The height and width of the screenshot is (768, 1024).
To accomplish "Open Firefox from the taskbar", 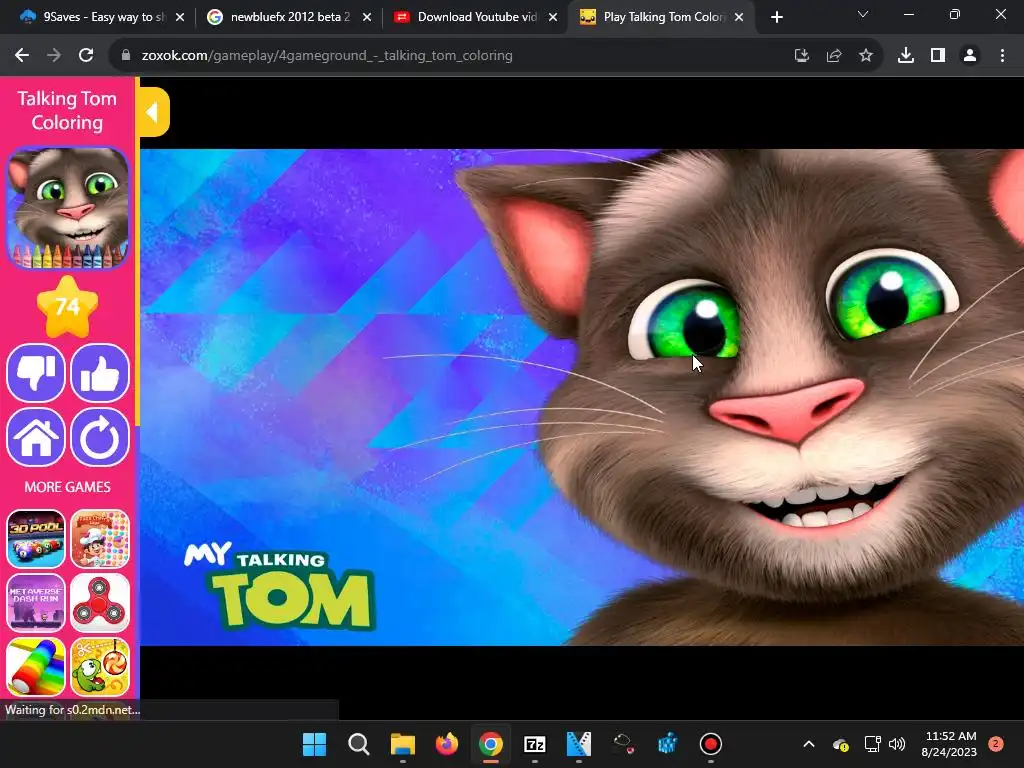I will click(447, 744).
